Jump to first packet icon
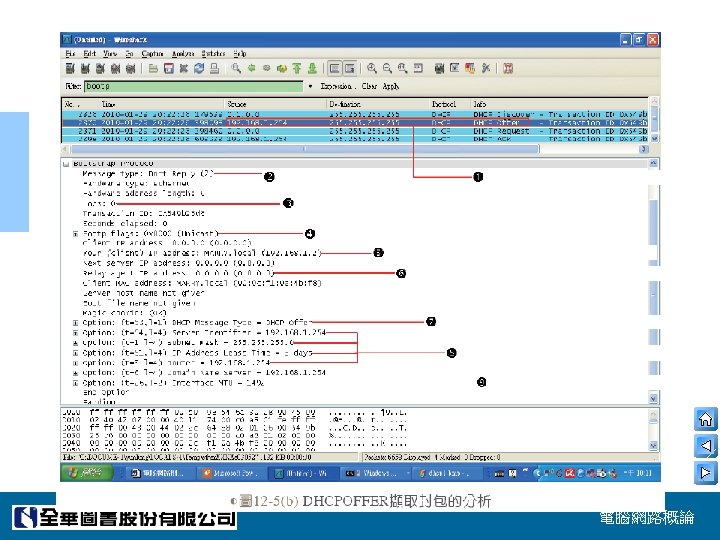 point(297,68)
